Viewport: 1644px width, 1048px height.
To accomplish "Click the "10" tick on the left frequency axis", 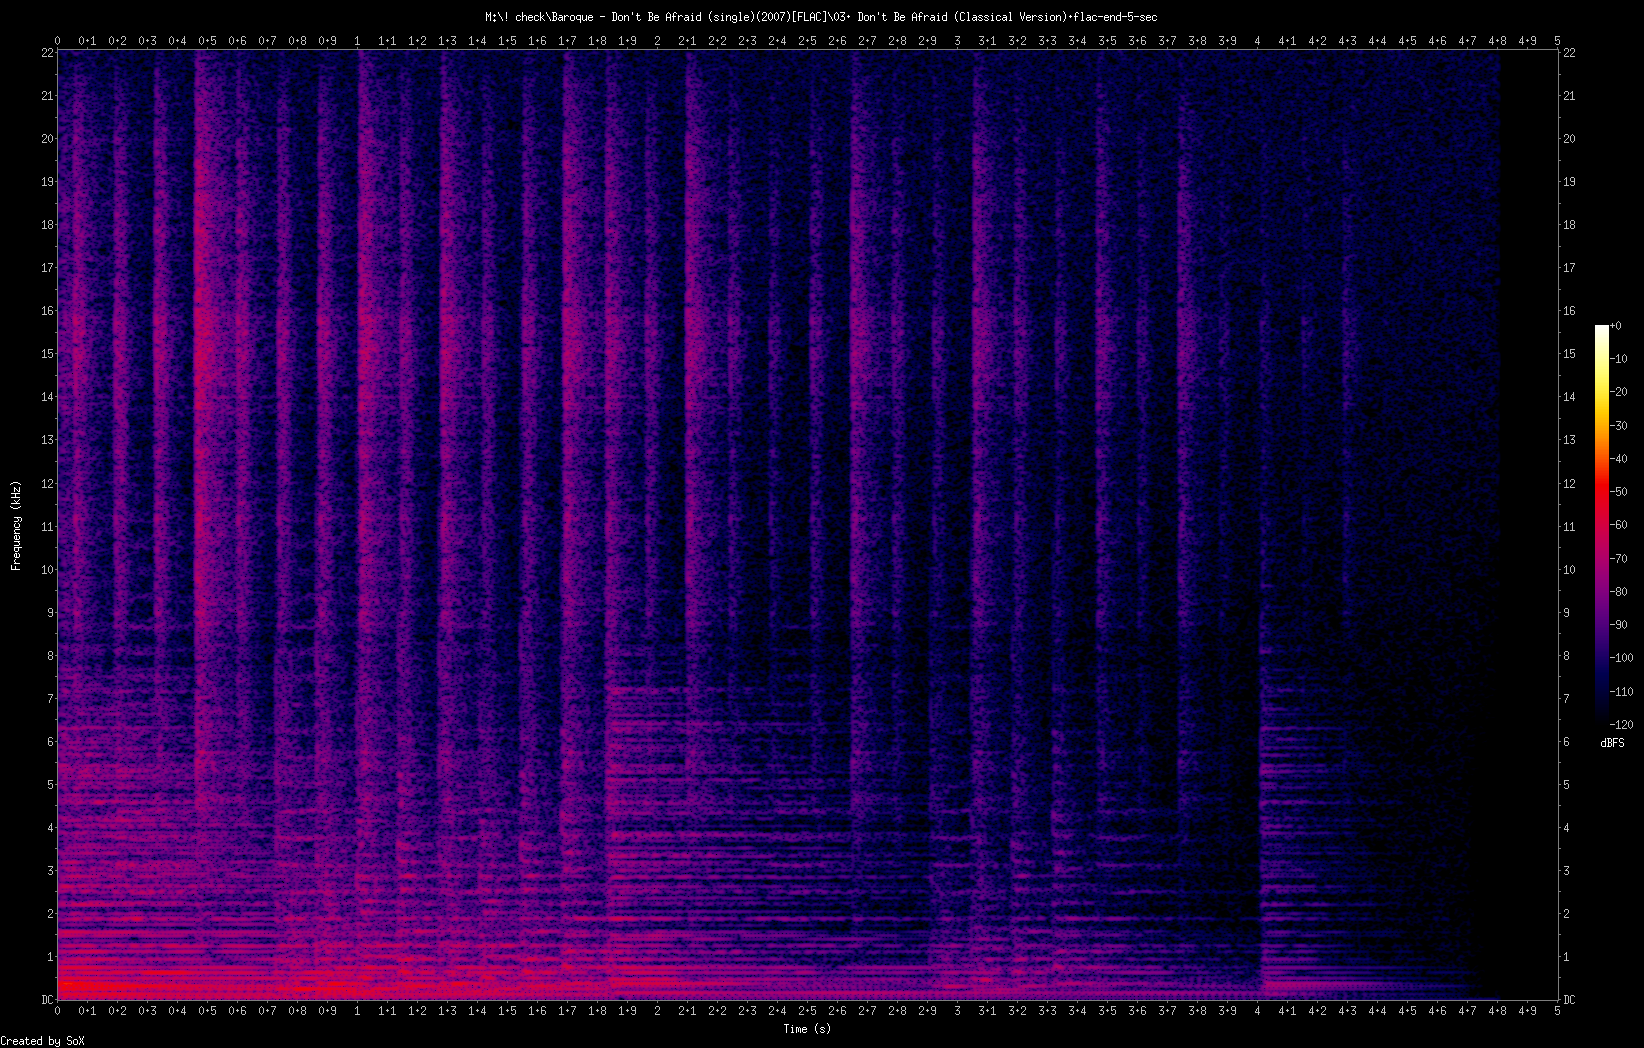I will [47, 570].
